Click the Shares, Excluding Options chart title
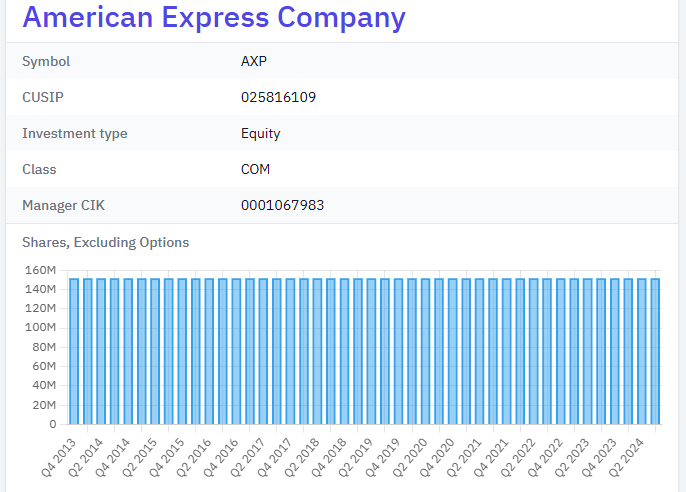 coord(105,242)
